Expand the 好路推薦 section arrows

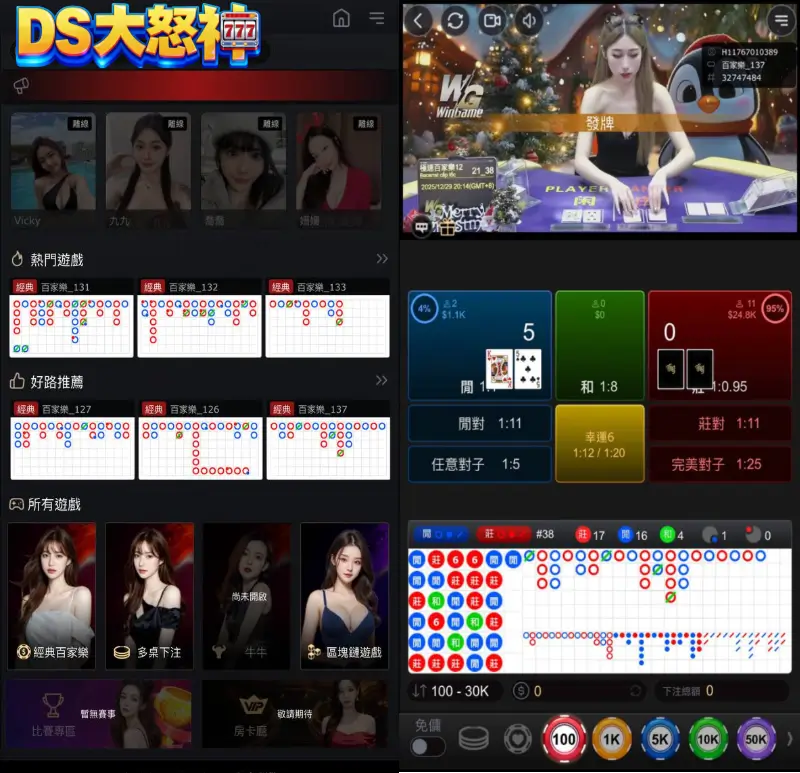pyautogui.click(x=381, y=381)
